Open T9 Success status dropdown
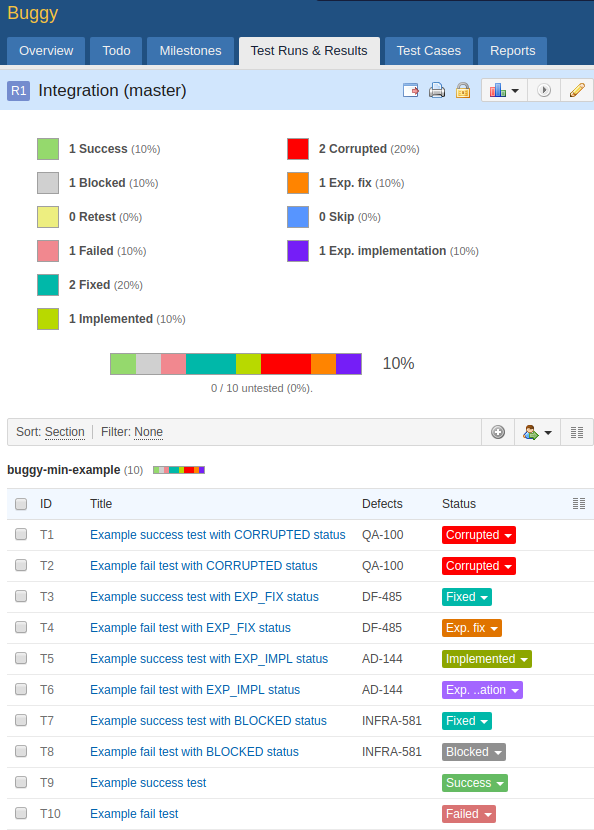This screenshot has width=594, height=830. [475, 783]
